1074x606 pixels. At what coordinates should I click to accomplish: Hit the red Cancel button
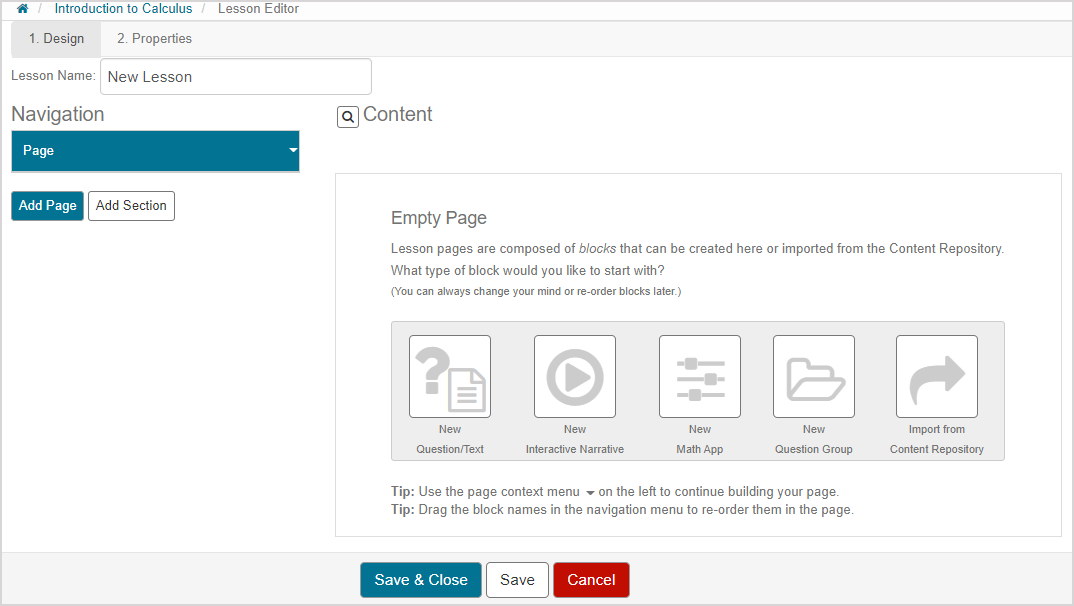[x=591, y=580]
